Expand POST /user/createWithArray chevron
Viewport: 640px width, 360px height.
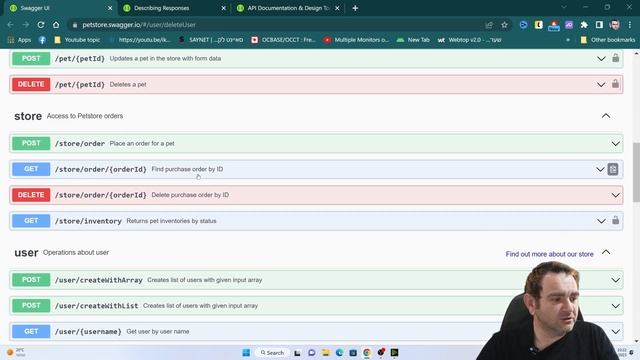(x=616, y=280)
